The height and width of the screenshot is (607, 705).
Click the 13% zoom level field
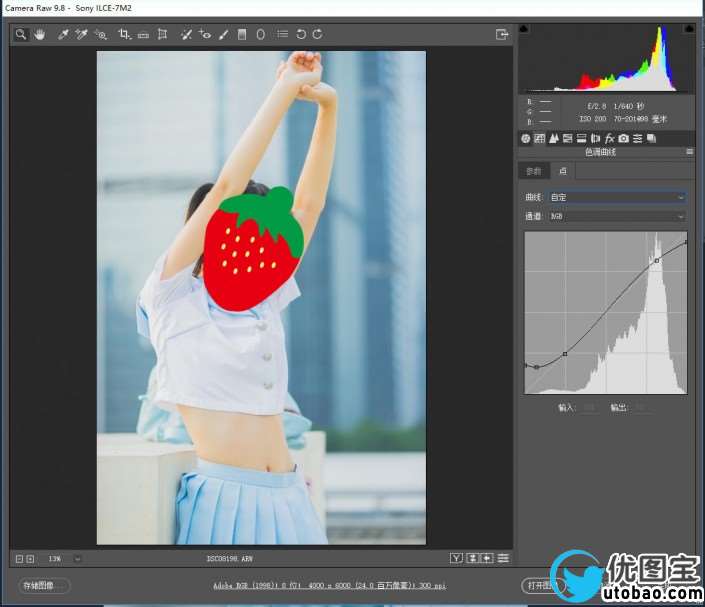[54, 559]
